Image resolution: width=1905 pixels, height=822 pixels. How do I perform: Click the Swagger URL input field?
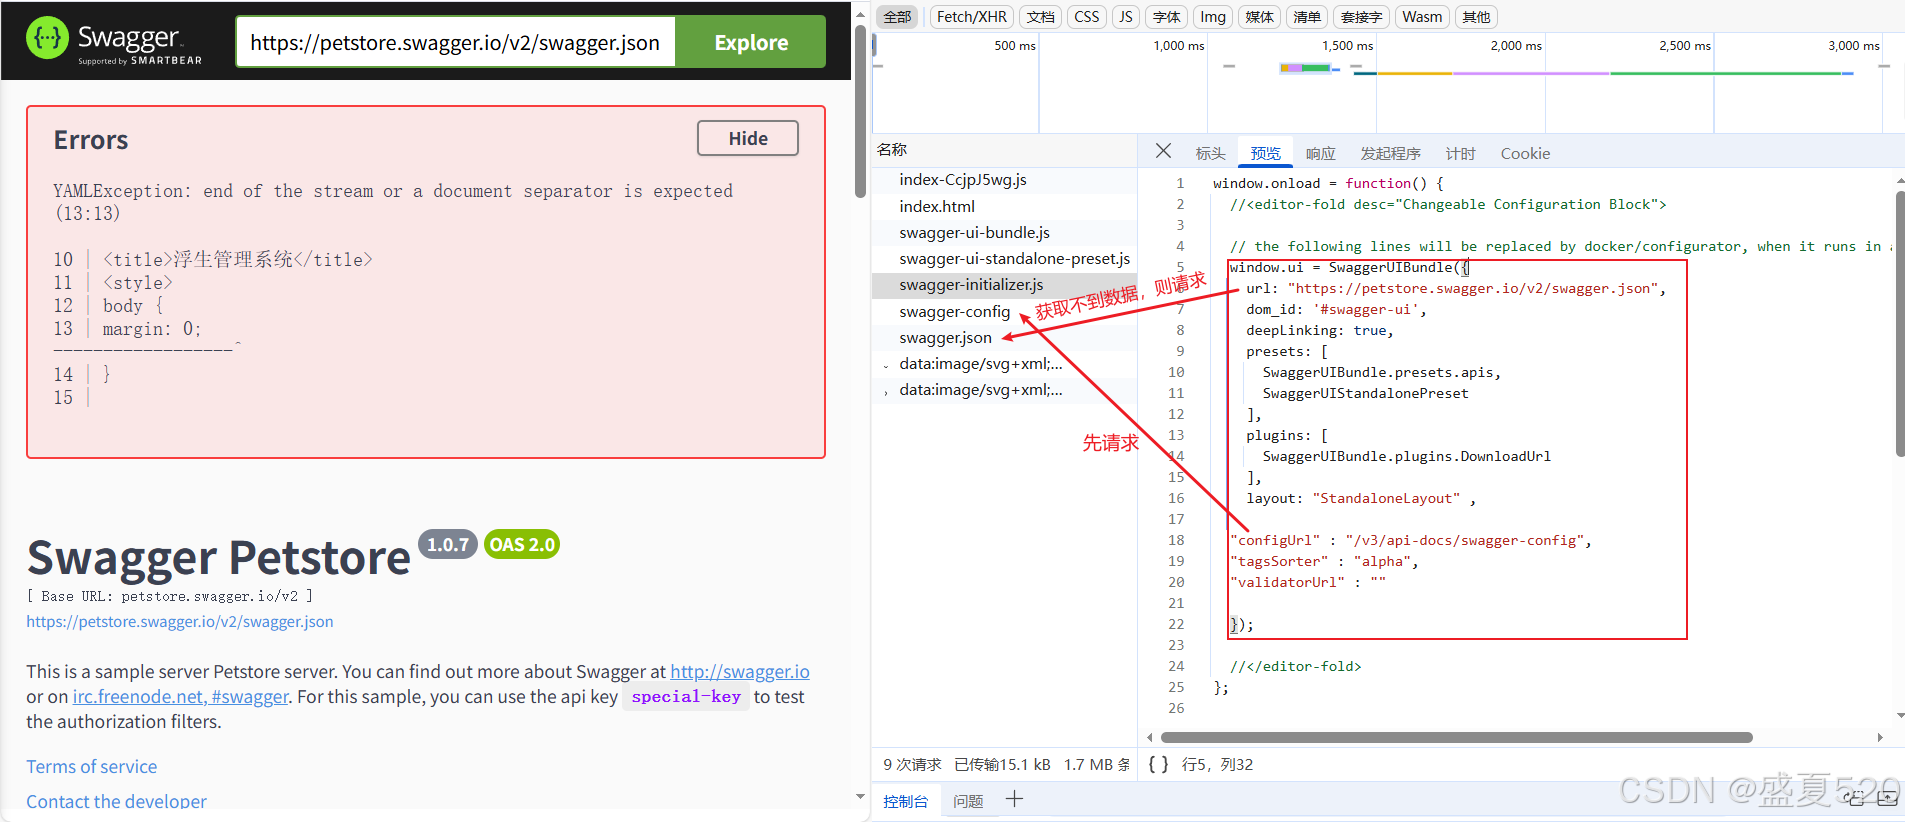tap(455, 42)
